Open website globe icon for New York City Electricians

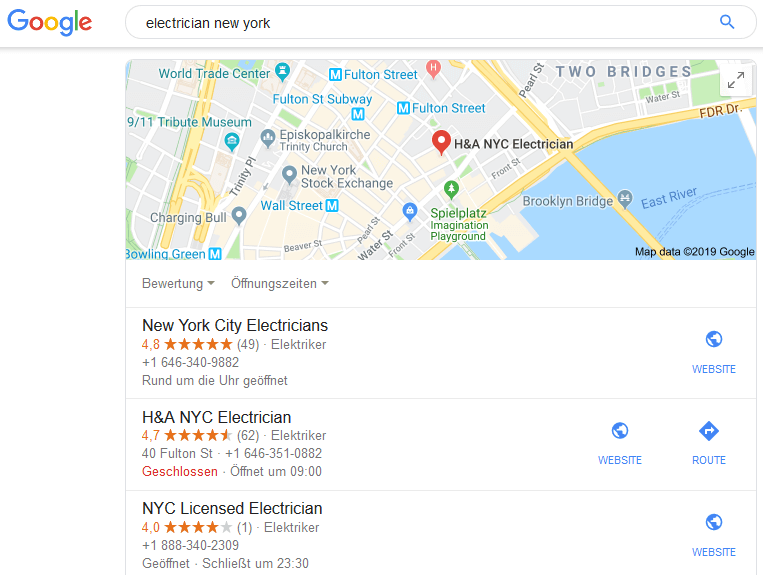tap(713, 339)
